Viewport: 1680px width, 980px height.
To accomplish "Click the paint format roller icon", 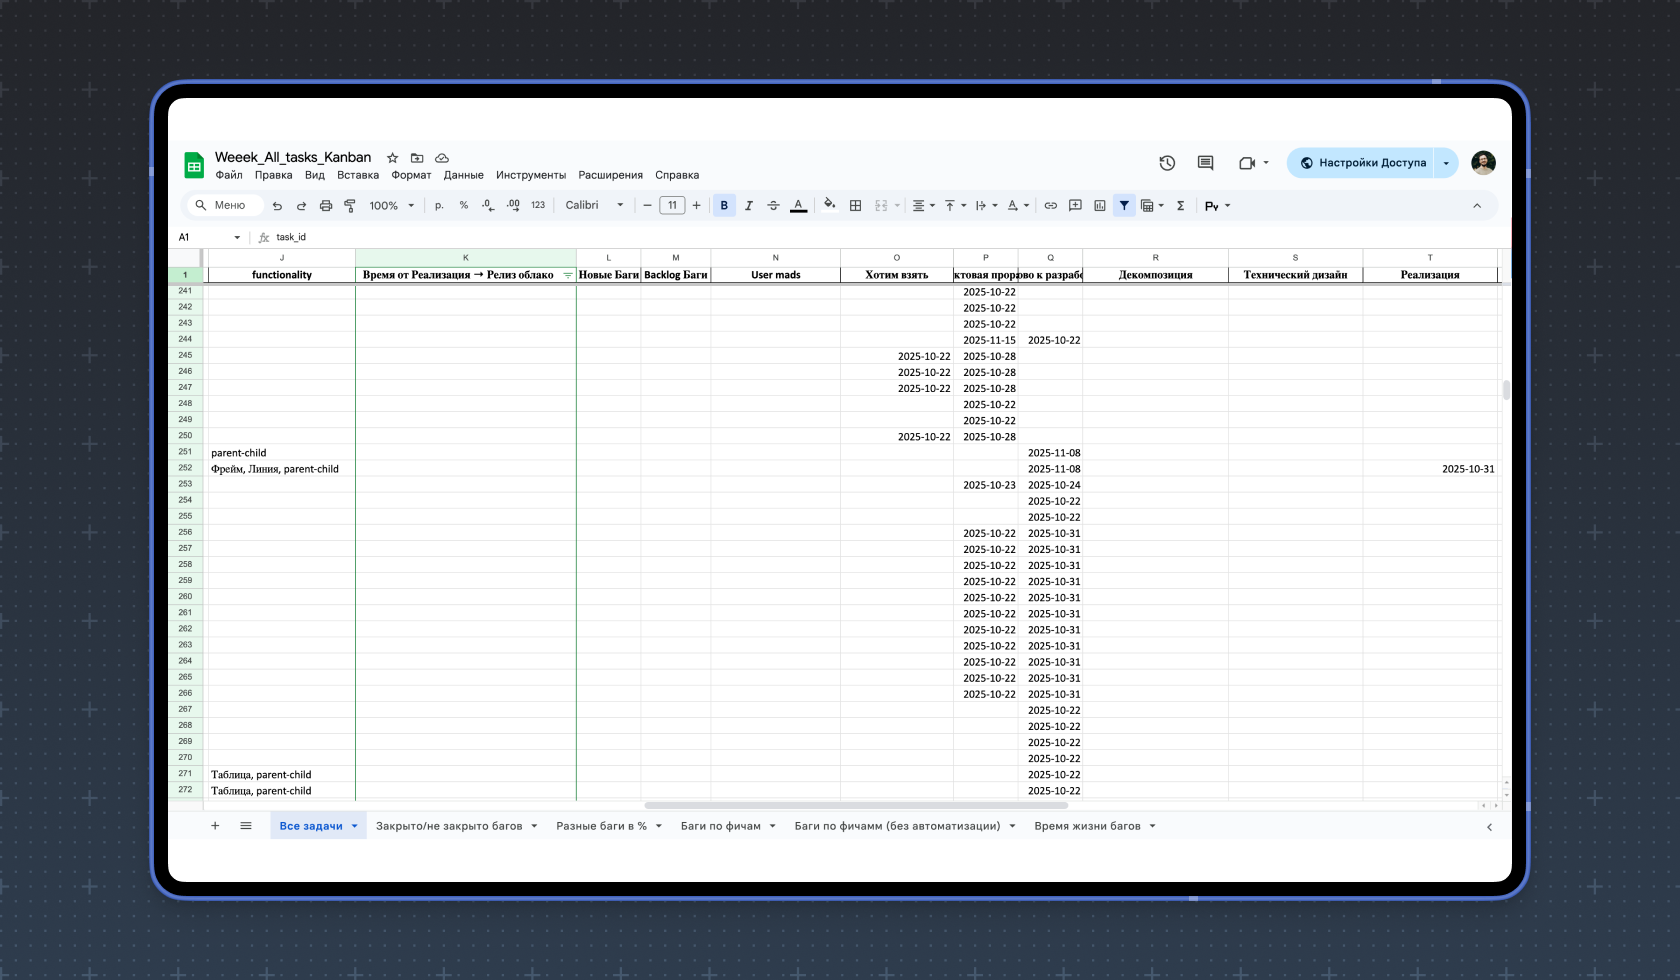I will 350,206.
